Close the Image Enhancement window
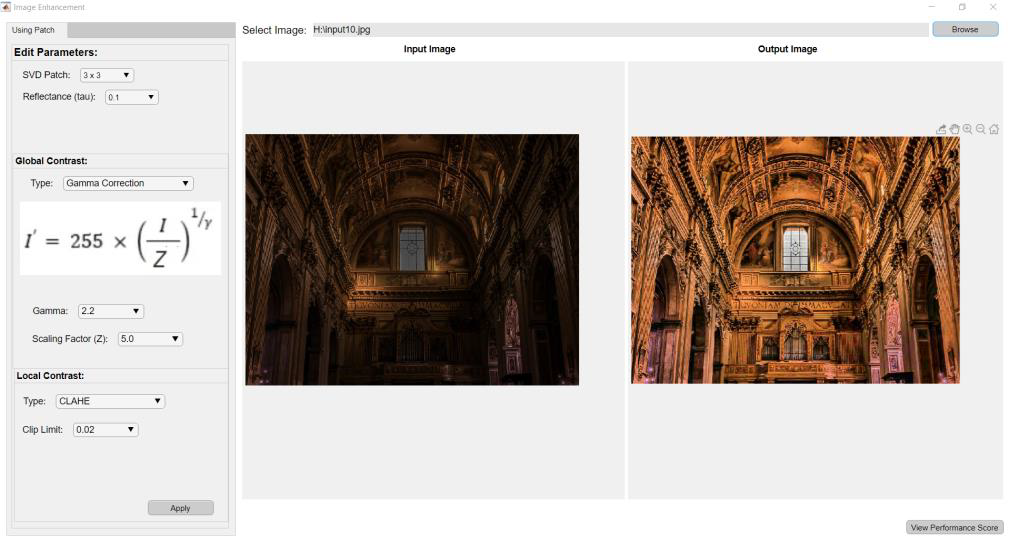The image size is (1009, 540). coord(992,7)
